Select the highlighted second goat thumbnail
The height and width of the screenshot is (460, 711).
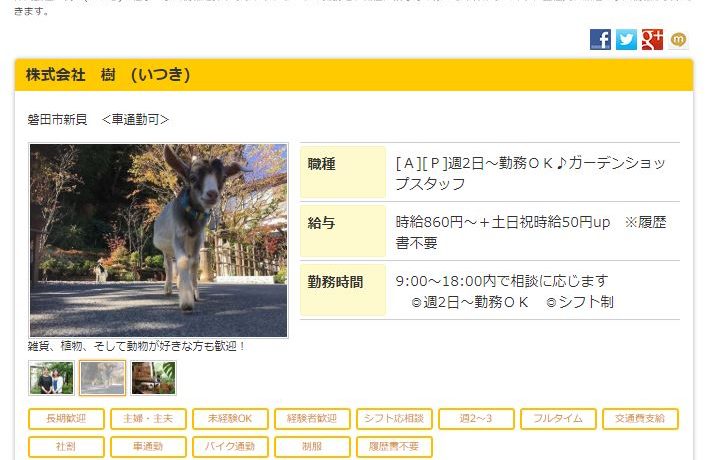pos(103,378)
